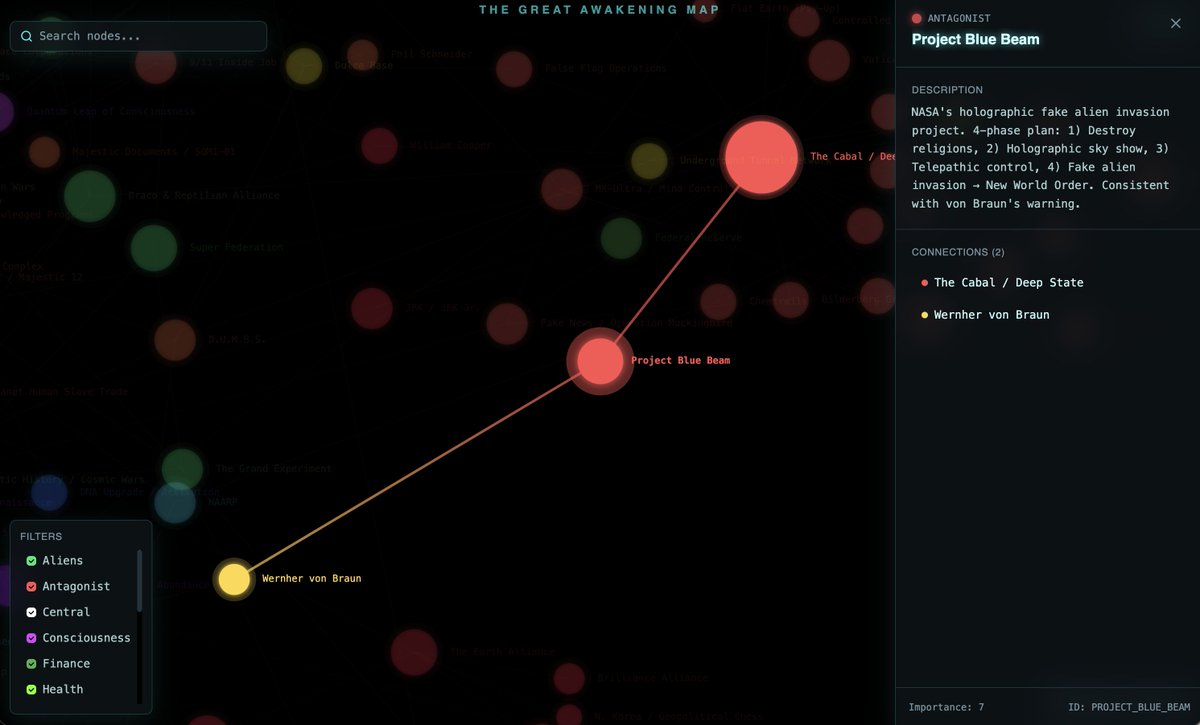Select The Cabal / Deep State node circle

(762, 157)
